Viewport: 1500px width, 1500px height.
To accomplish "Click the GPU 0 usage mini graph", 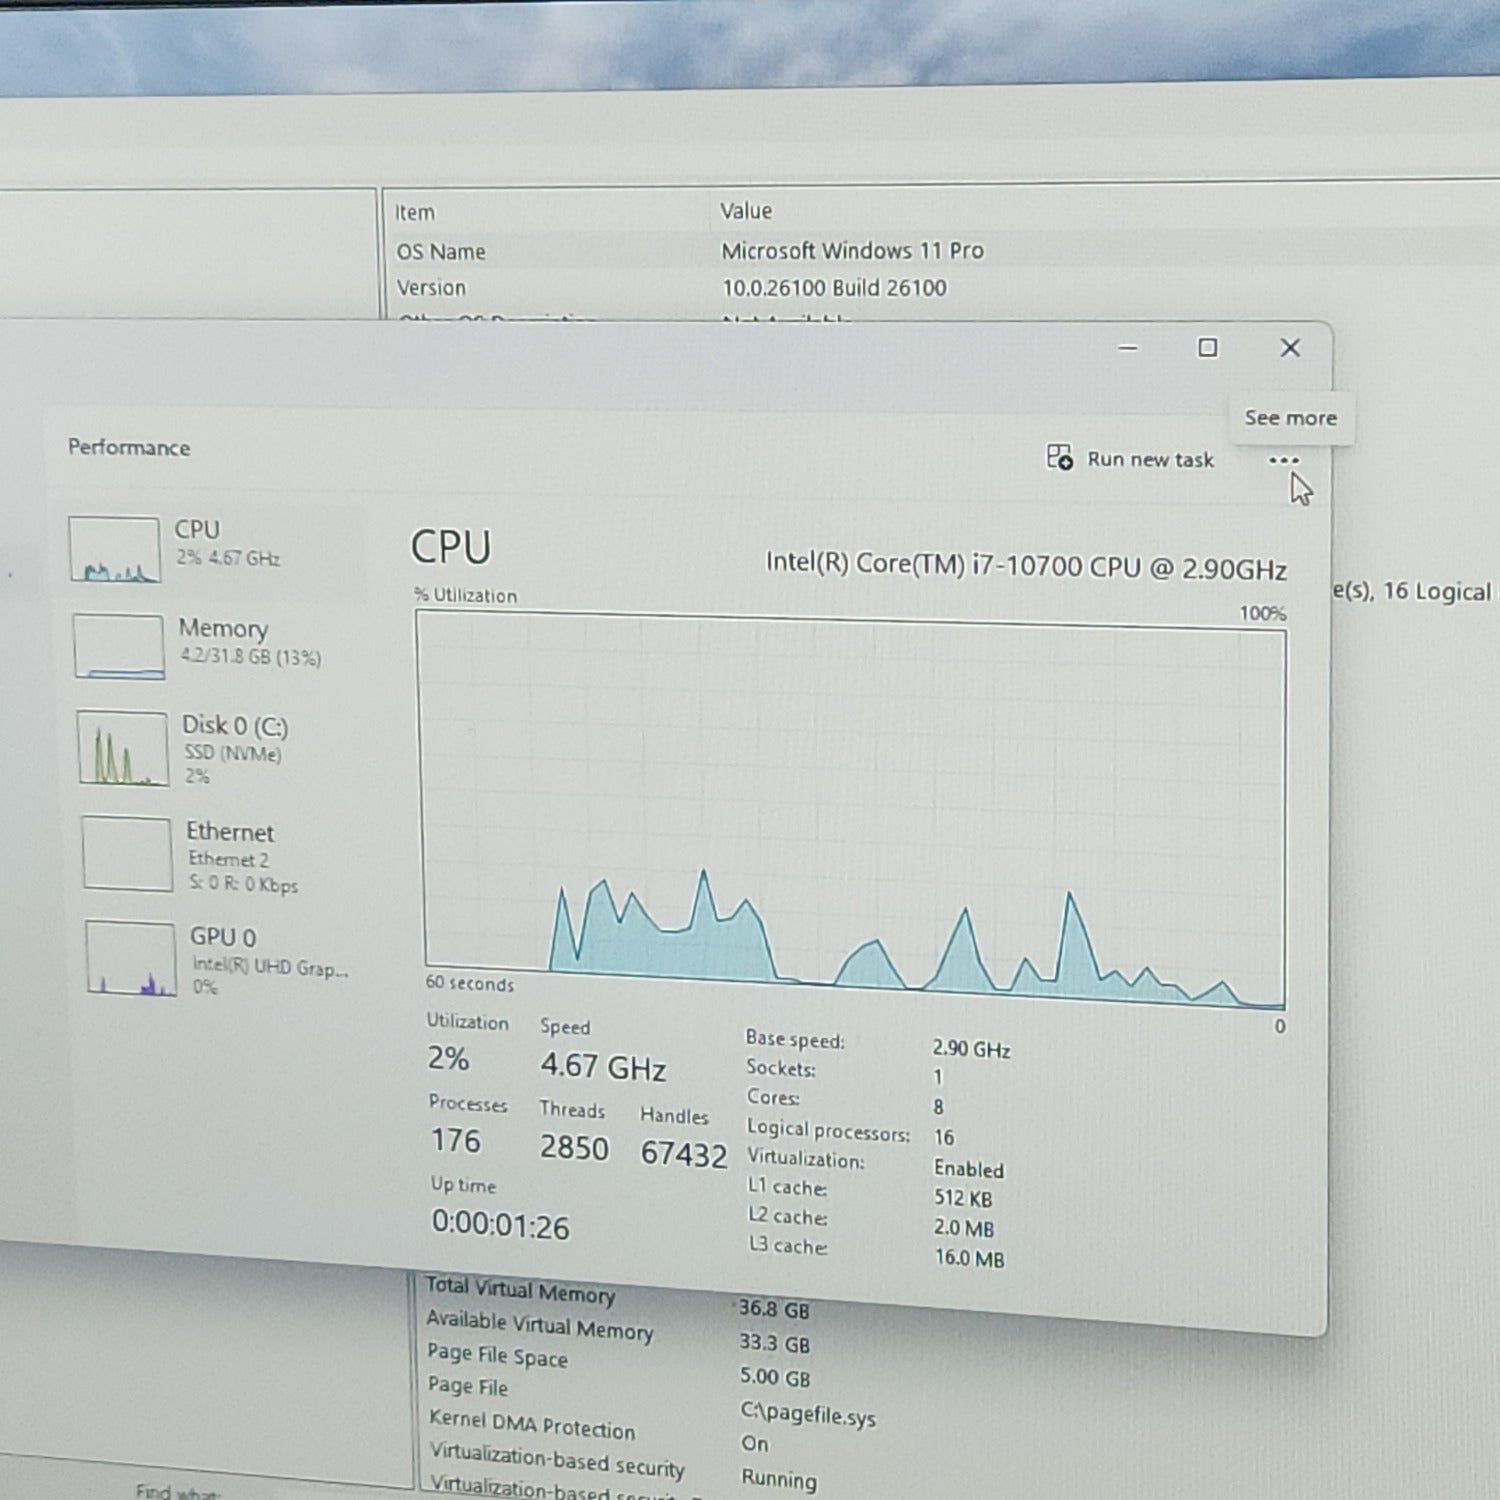I will 131,958.
